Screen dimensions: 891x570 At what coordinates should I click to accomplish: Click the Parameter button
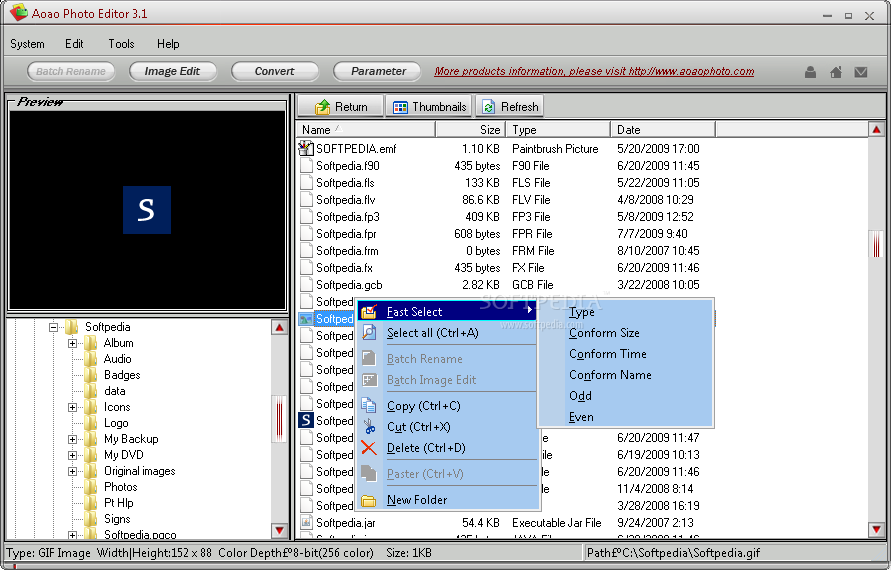(x=377, y=71)
